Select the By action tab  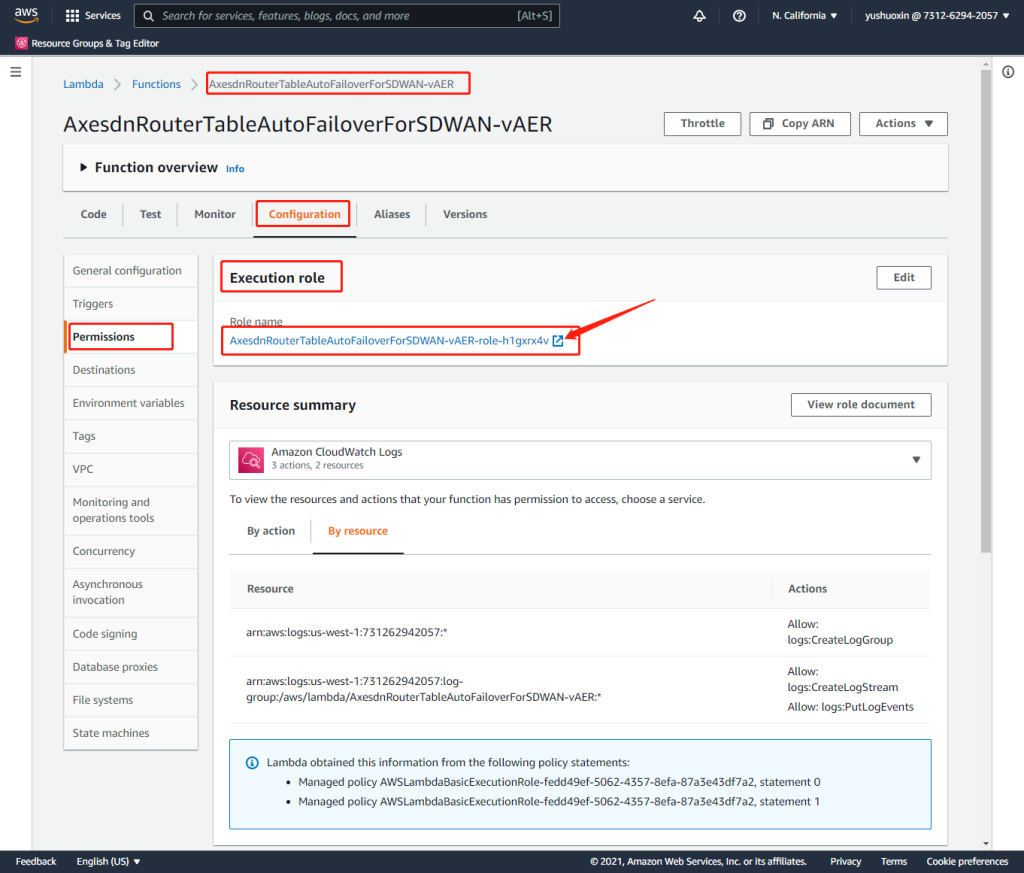tap(271, 531)
